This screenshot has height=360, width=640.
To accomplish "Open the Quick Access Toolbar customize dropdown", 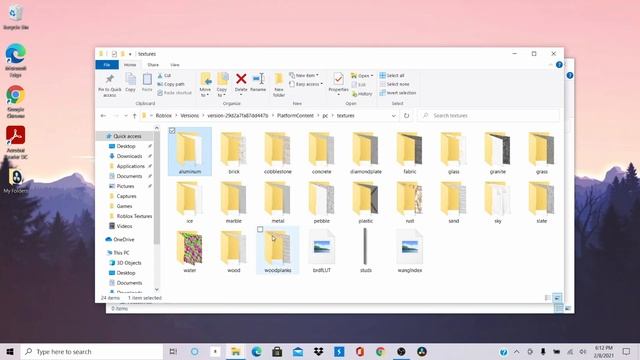I will 130,54.
